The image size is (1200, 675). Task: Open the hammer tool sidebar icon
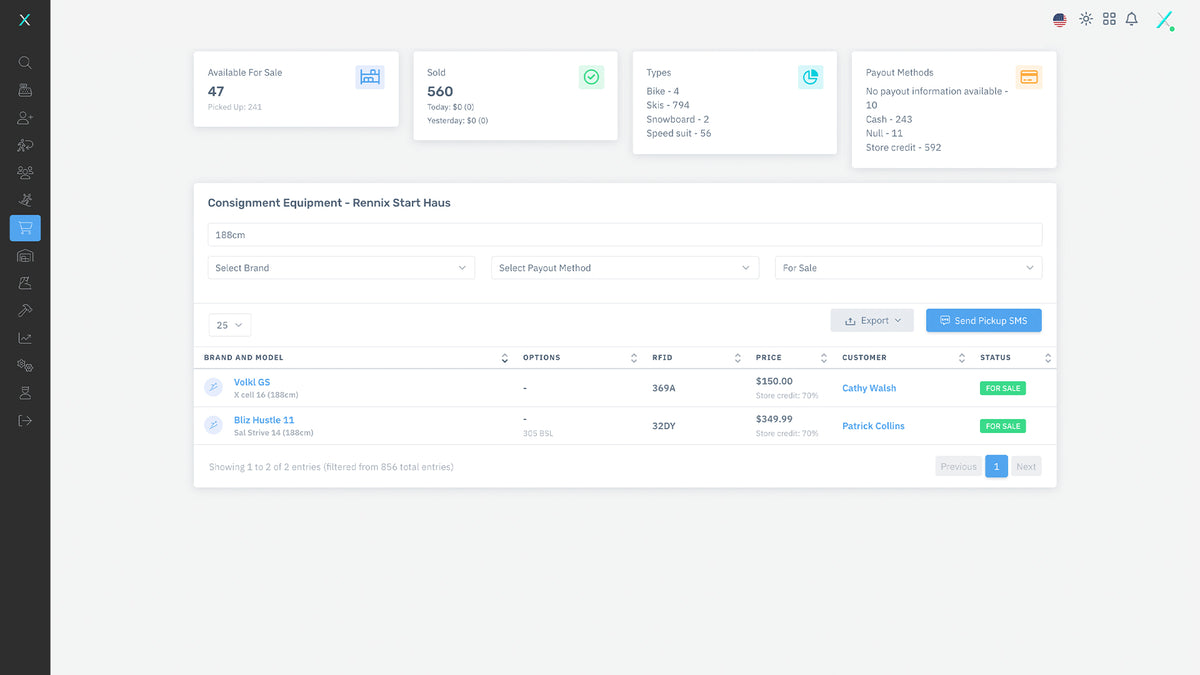(25, 311)
